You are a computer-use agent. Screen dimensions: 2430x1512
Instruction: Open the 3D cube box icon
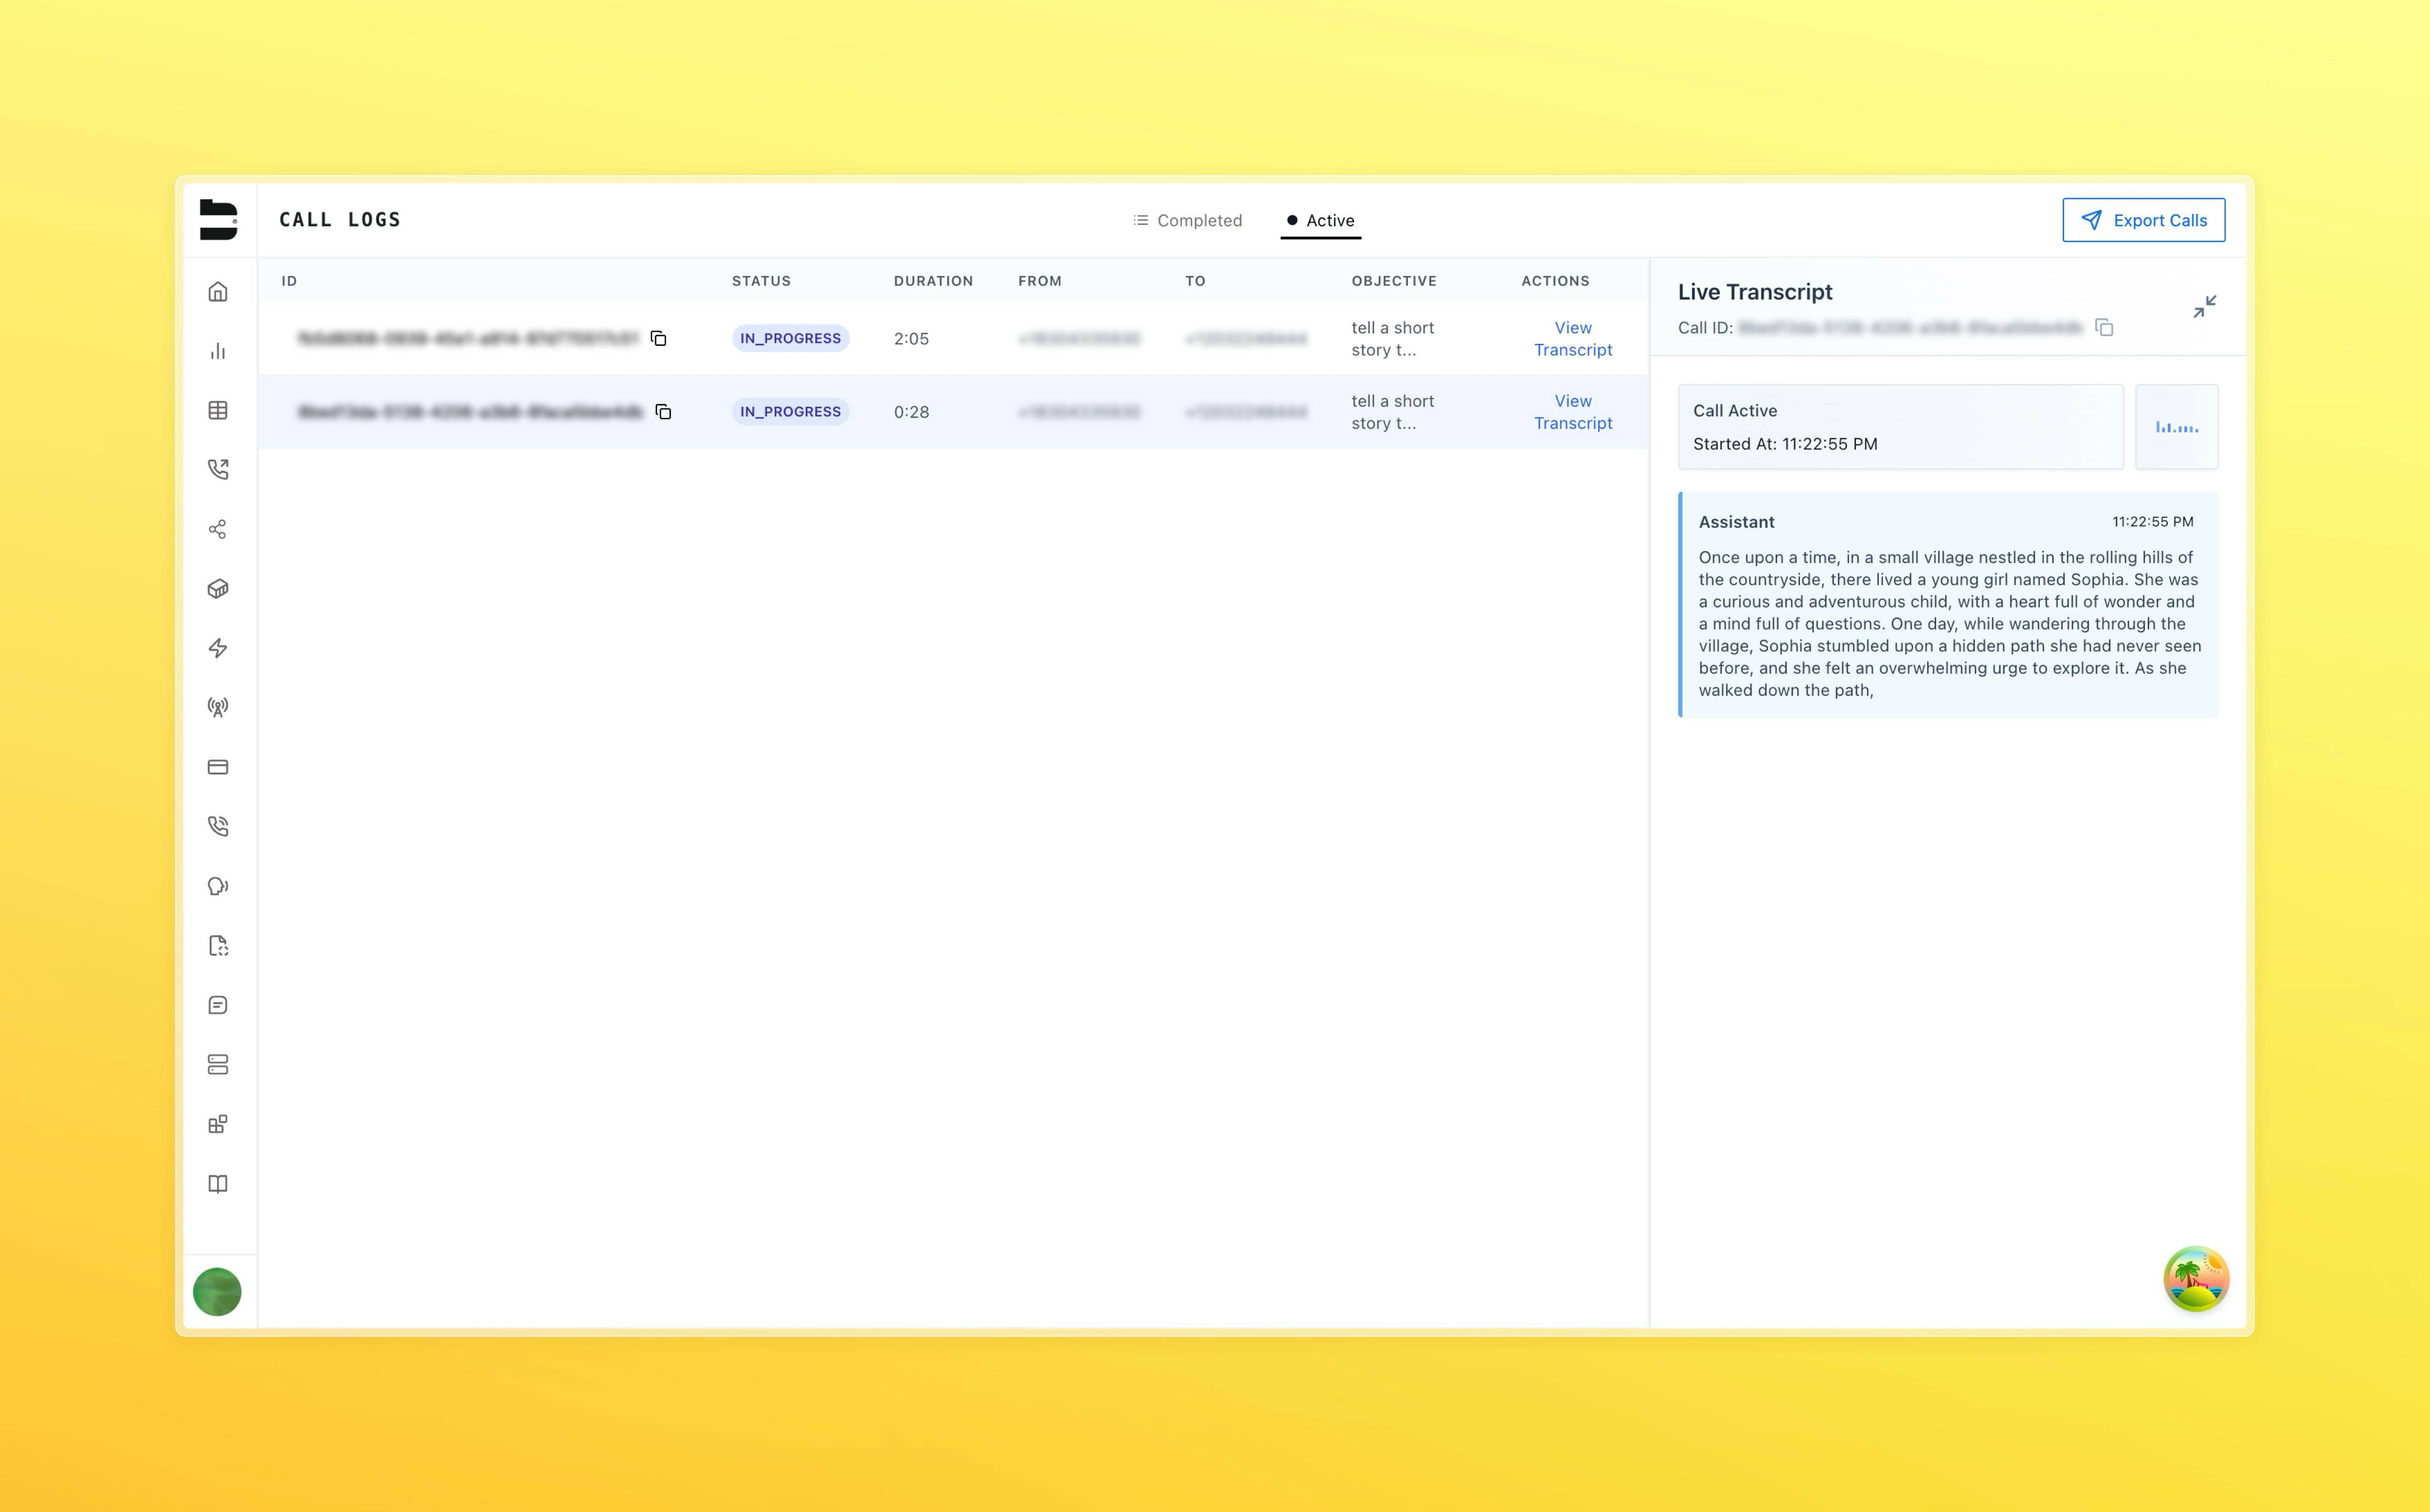[x=218, y=588]
